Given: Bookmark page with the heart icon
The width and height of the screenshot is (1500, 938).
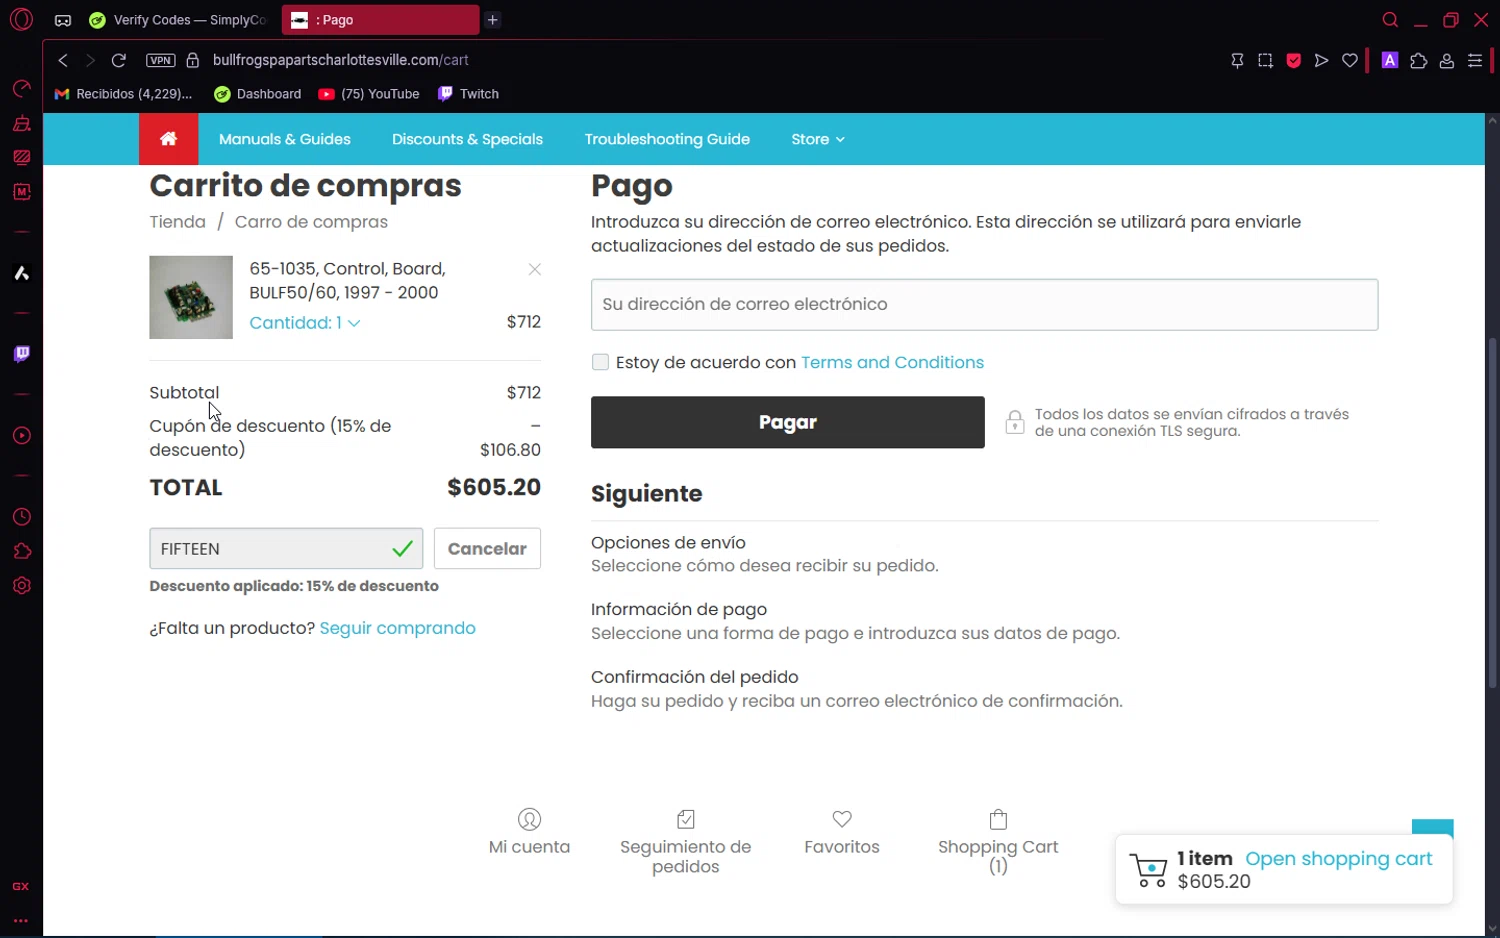Looking at the screenshot, I should click(1349, 61).
